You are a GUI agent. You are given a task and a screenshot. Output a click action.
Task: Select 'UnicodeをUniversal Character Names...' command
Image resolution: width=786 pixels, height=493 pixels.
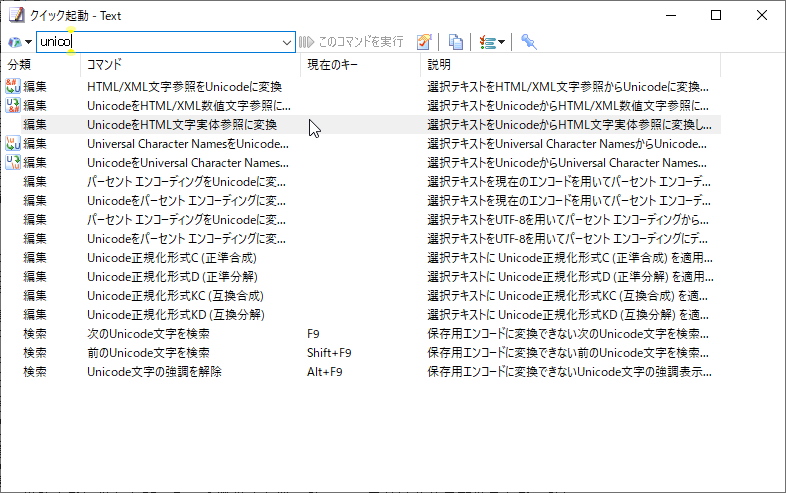(x=188, y=163)
